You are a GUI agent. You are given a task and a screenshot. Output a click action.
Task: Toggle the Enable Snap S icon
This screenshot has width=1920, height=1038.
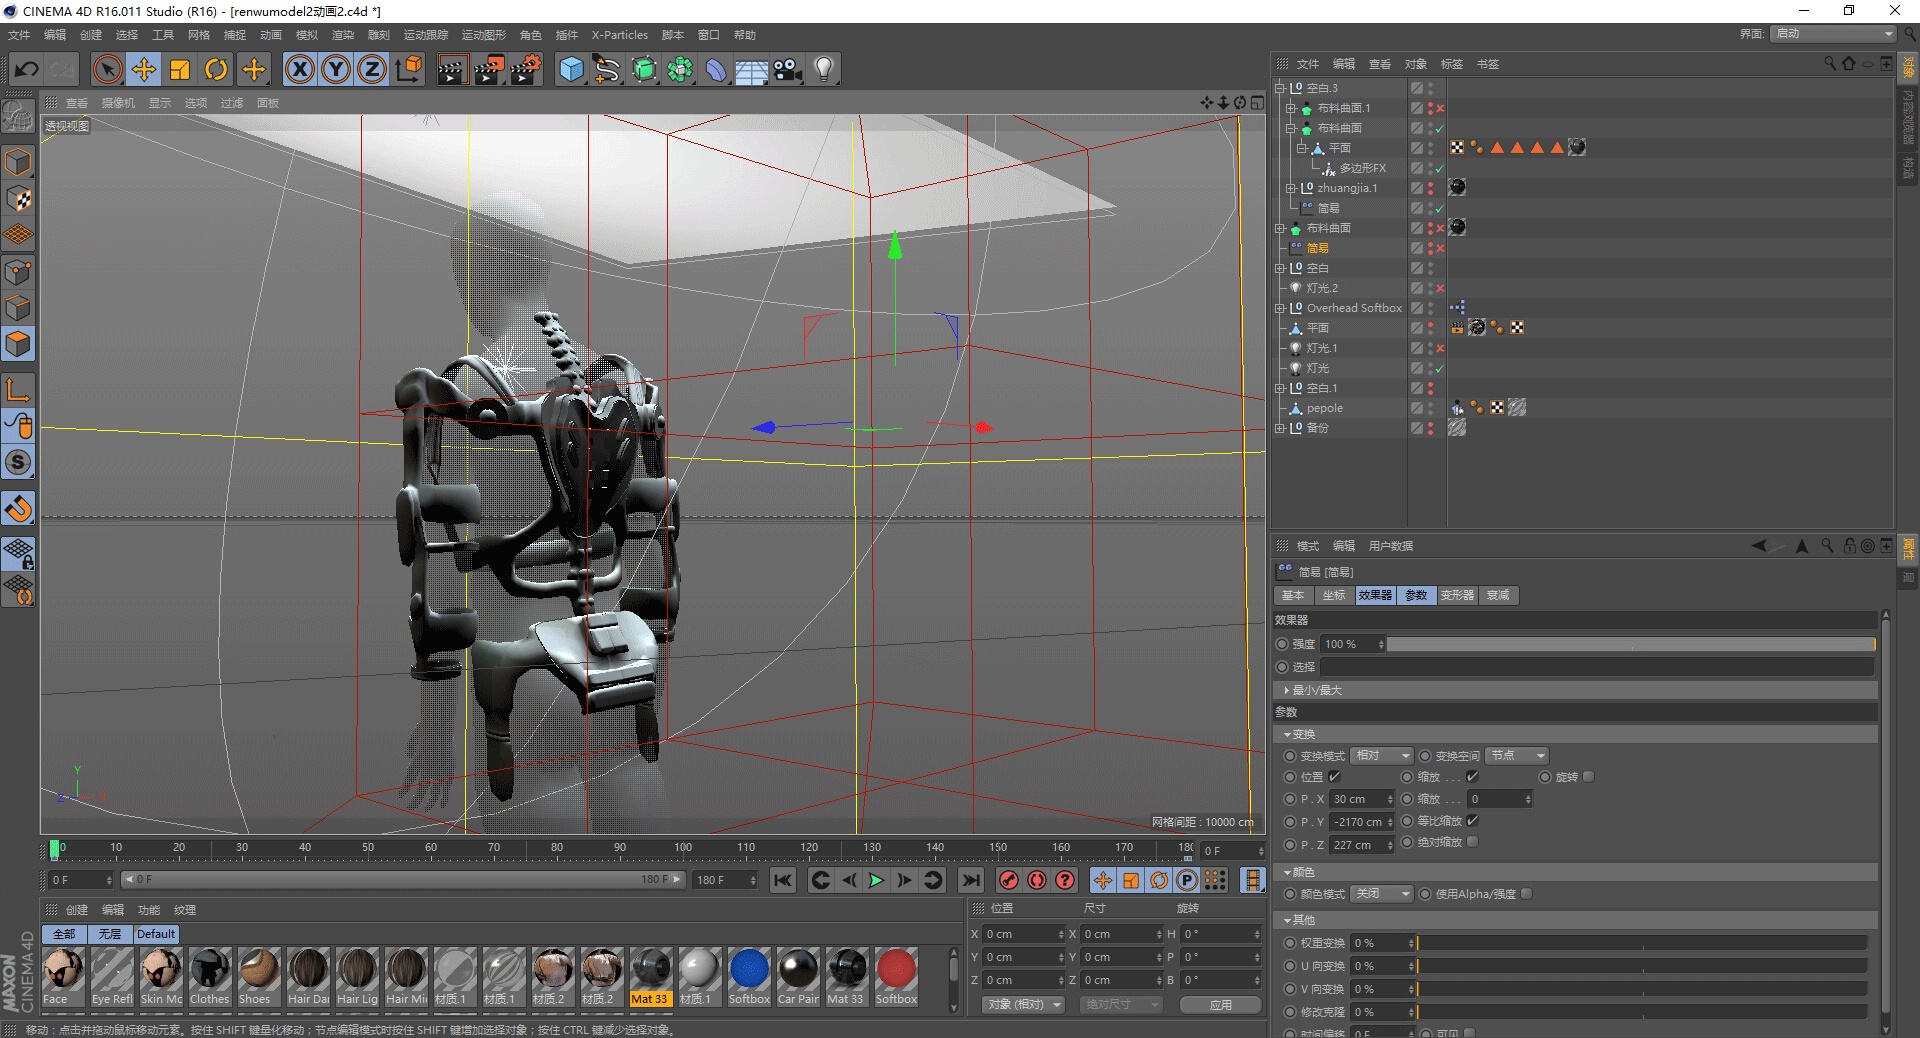[x=19, y=462]
